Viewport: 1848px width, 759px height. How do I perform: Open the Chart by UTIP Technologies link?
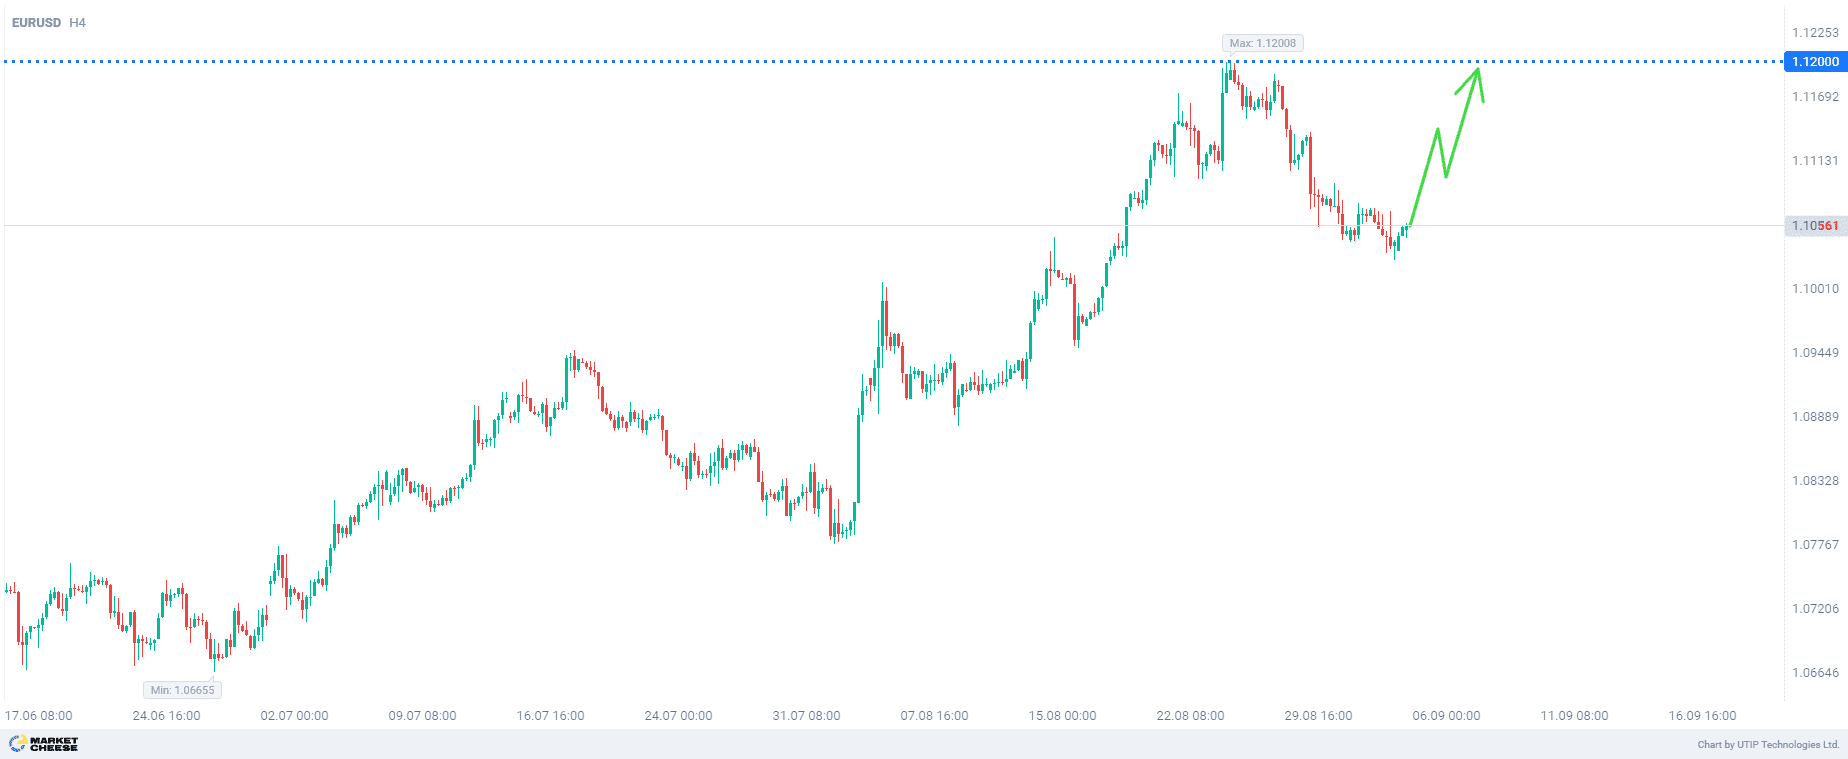coord(1768,744)
